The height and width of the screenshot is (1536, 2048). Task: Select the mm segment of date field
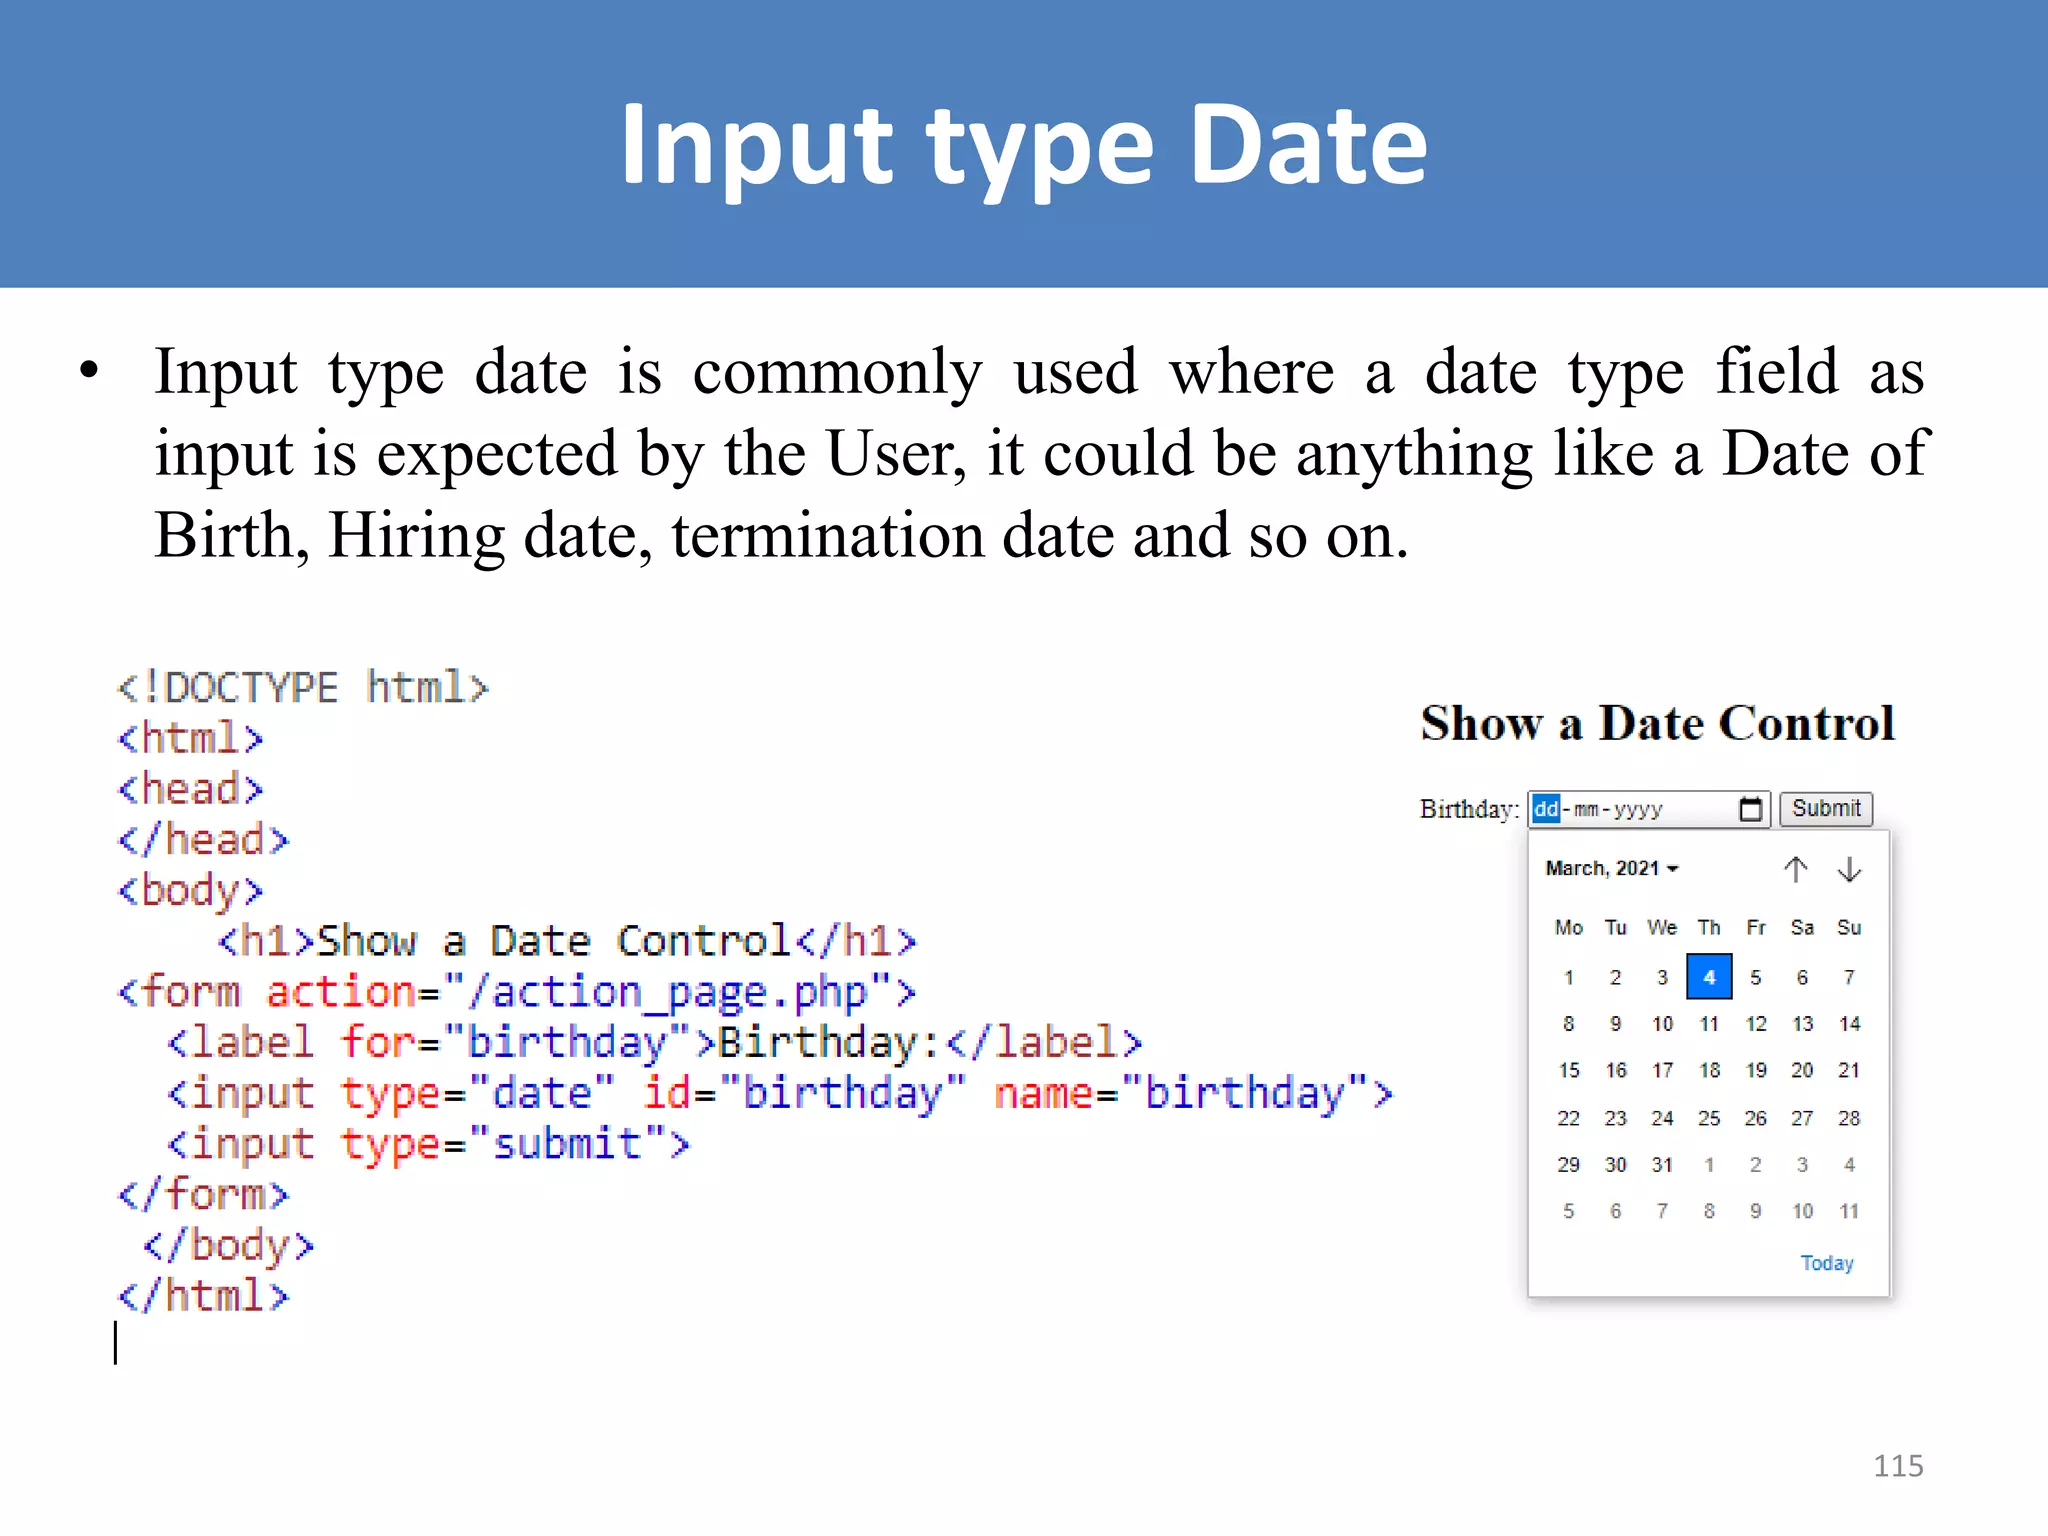[1586, 809]
